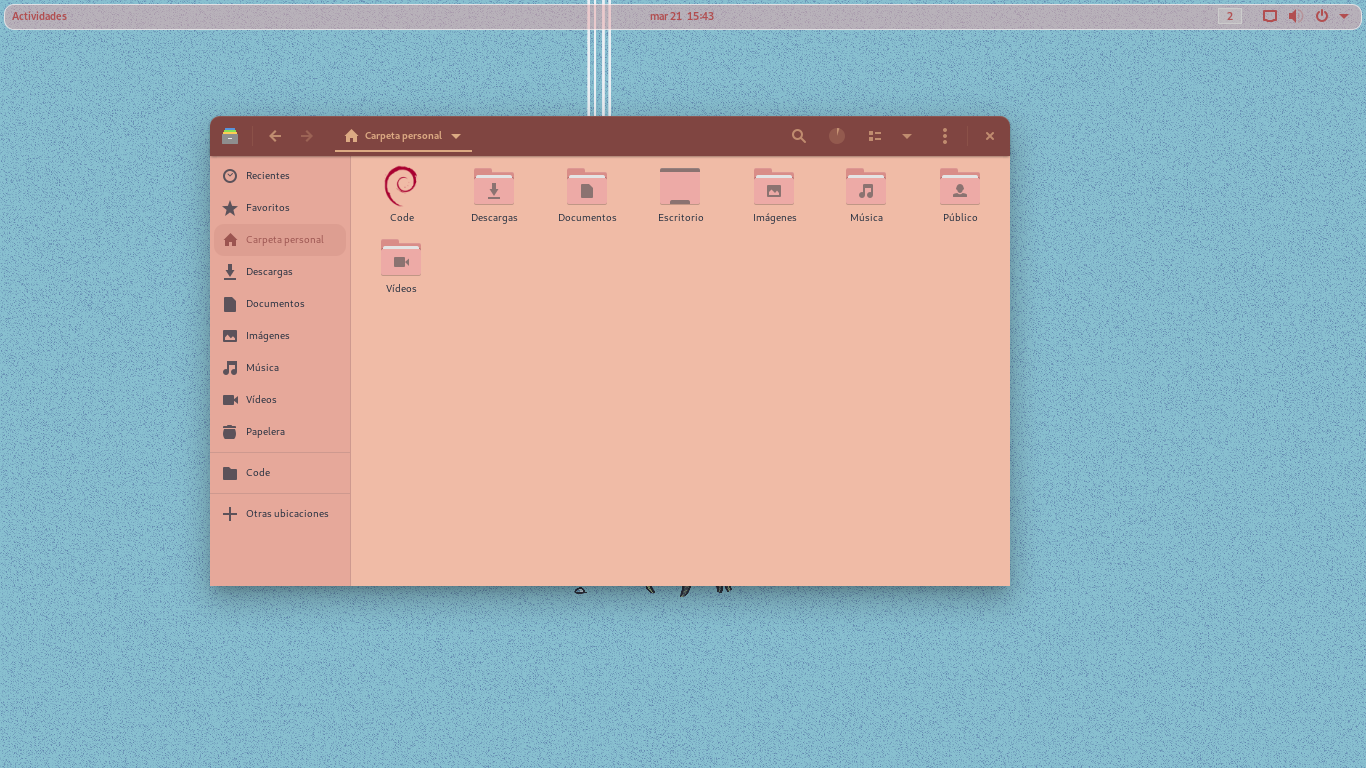Open the search magnifier in Files
The image size is (1366, 768).
[799, 136]
